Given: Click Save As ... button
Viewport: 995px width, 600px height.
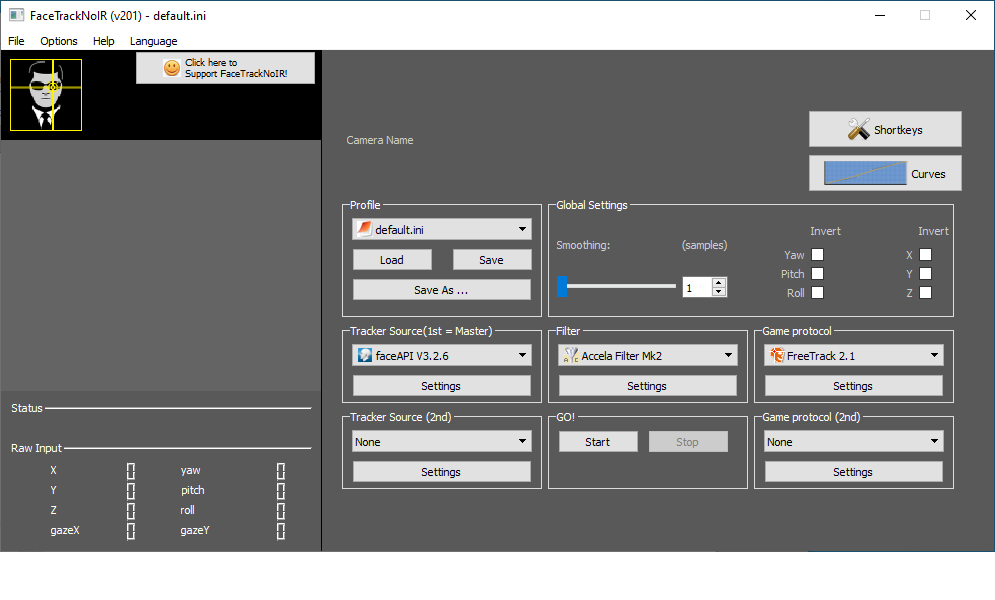Looking at the screenshot, I should 442,289.
